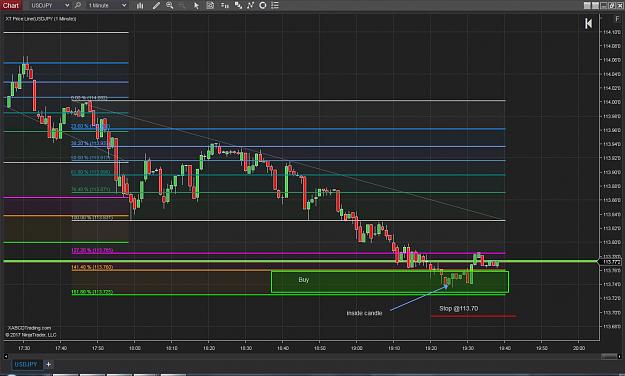625x376 pixels.
Task: Open the Strategies zigzag icon
Action: click(x=250, y=5)
